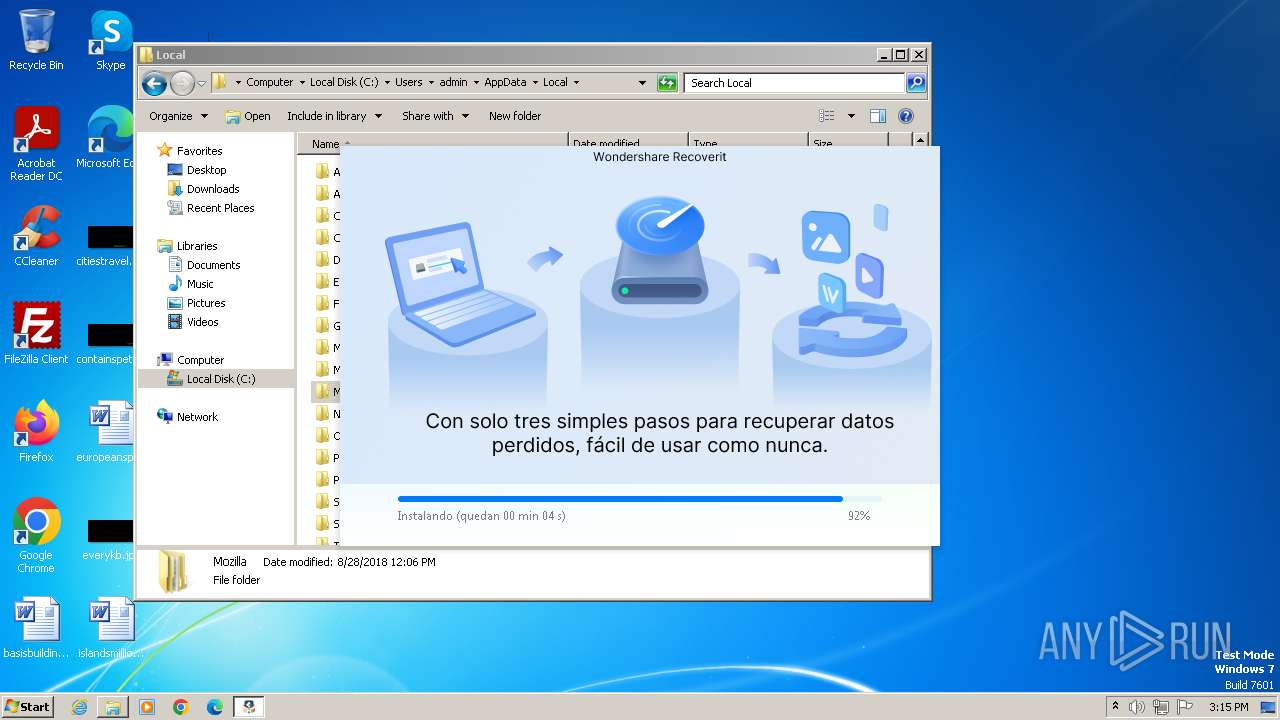Change the view using the views icon
The image size is (1280, 720).
[x=827, y=116]
